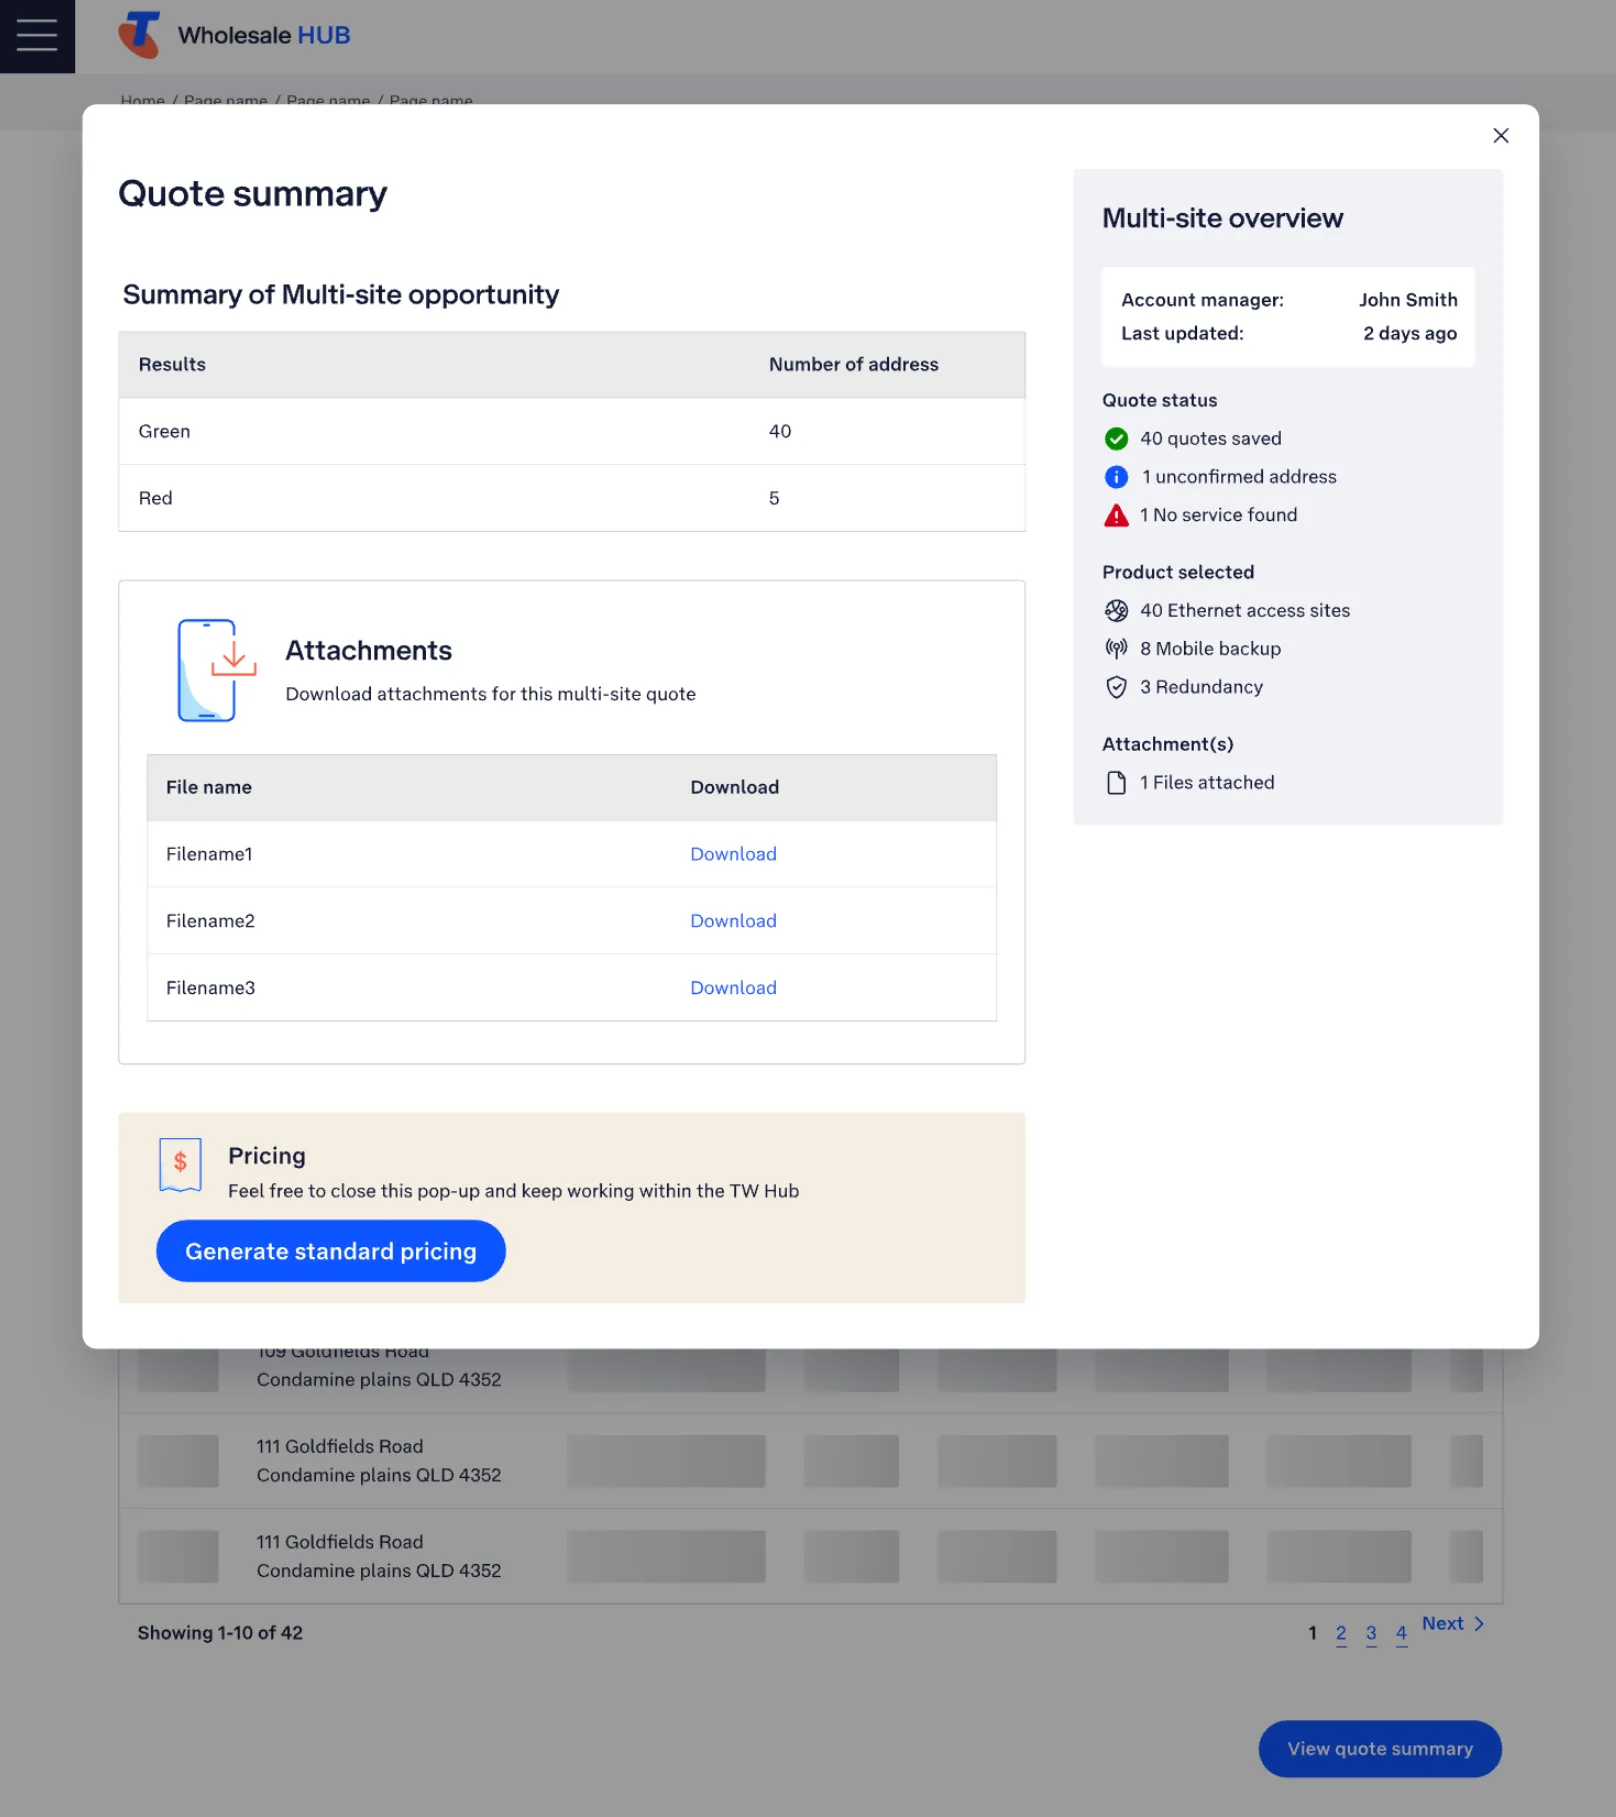The image size is (1616, 1817).
Task: Click Showing 1-10 of 42 text
Action: (220, 1633)
